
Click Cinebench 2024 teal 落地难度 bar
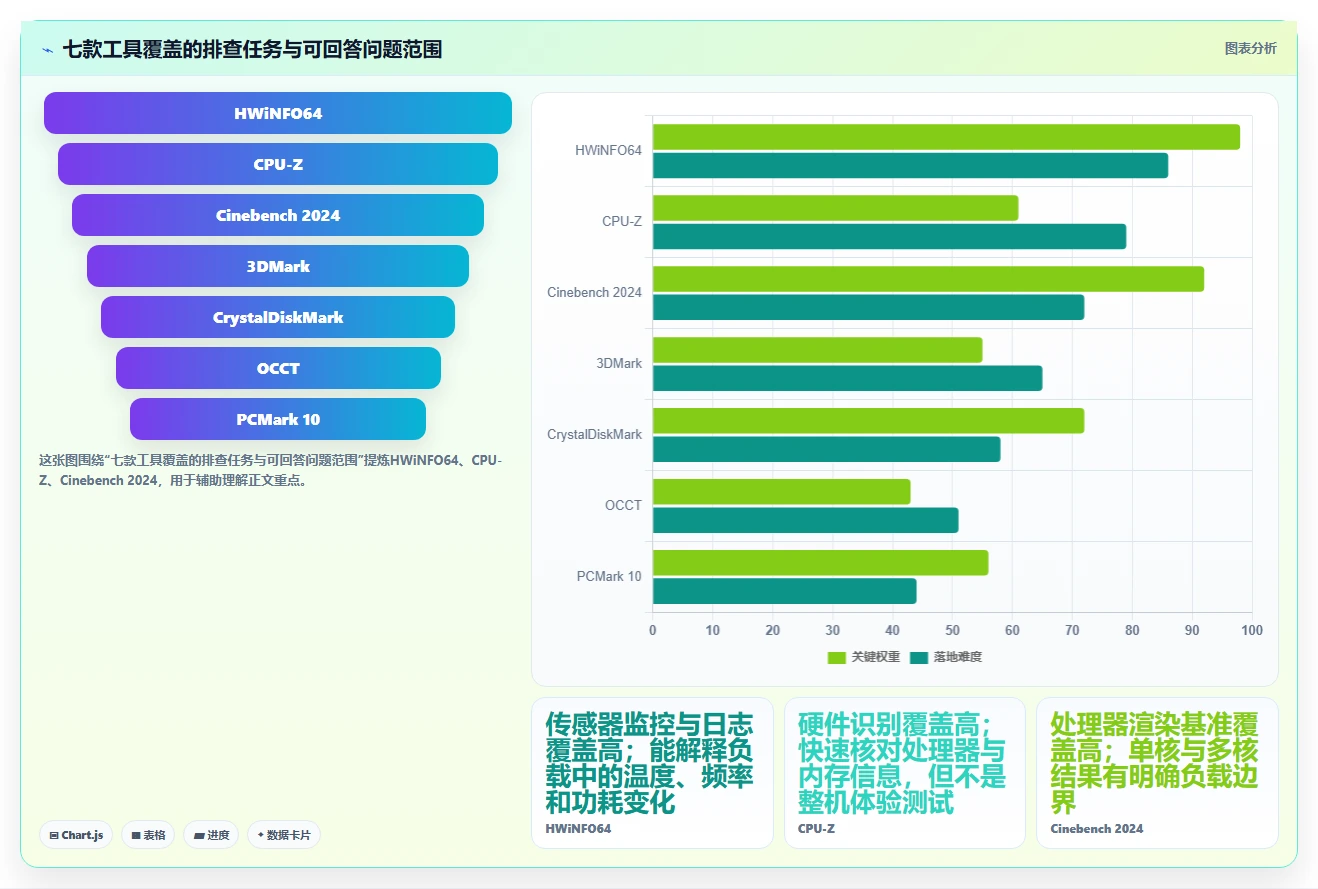(x=868, y=307)
